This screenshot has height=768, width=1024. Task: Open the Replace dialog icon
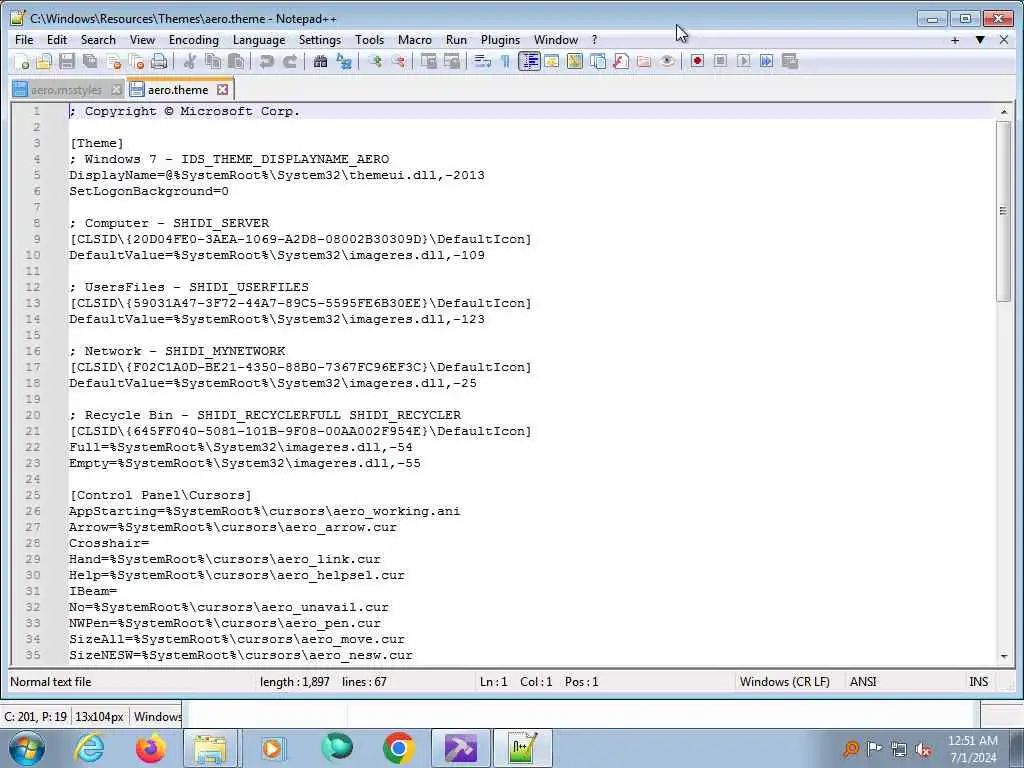[x=344, y=61]
